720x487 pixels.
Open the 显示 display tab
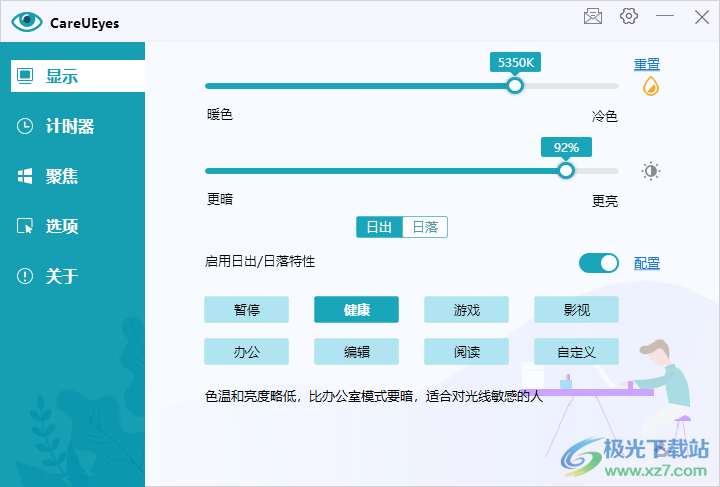pos(78,76)
